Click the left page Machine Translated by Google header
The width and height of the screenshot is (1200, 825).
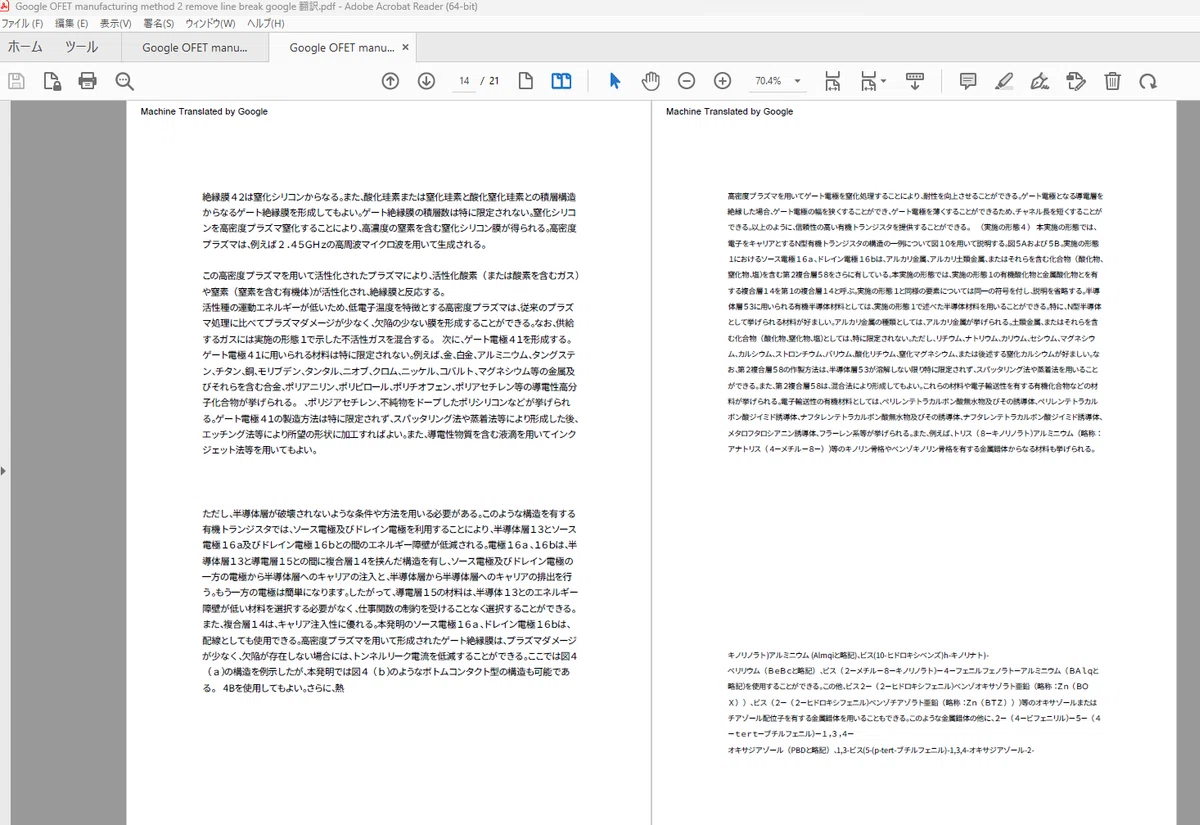pos(204,112)
